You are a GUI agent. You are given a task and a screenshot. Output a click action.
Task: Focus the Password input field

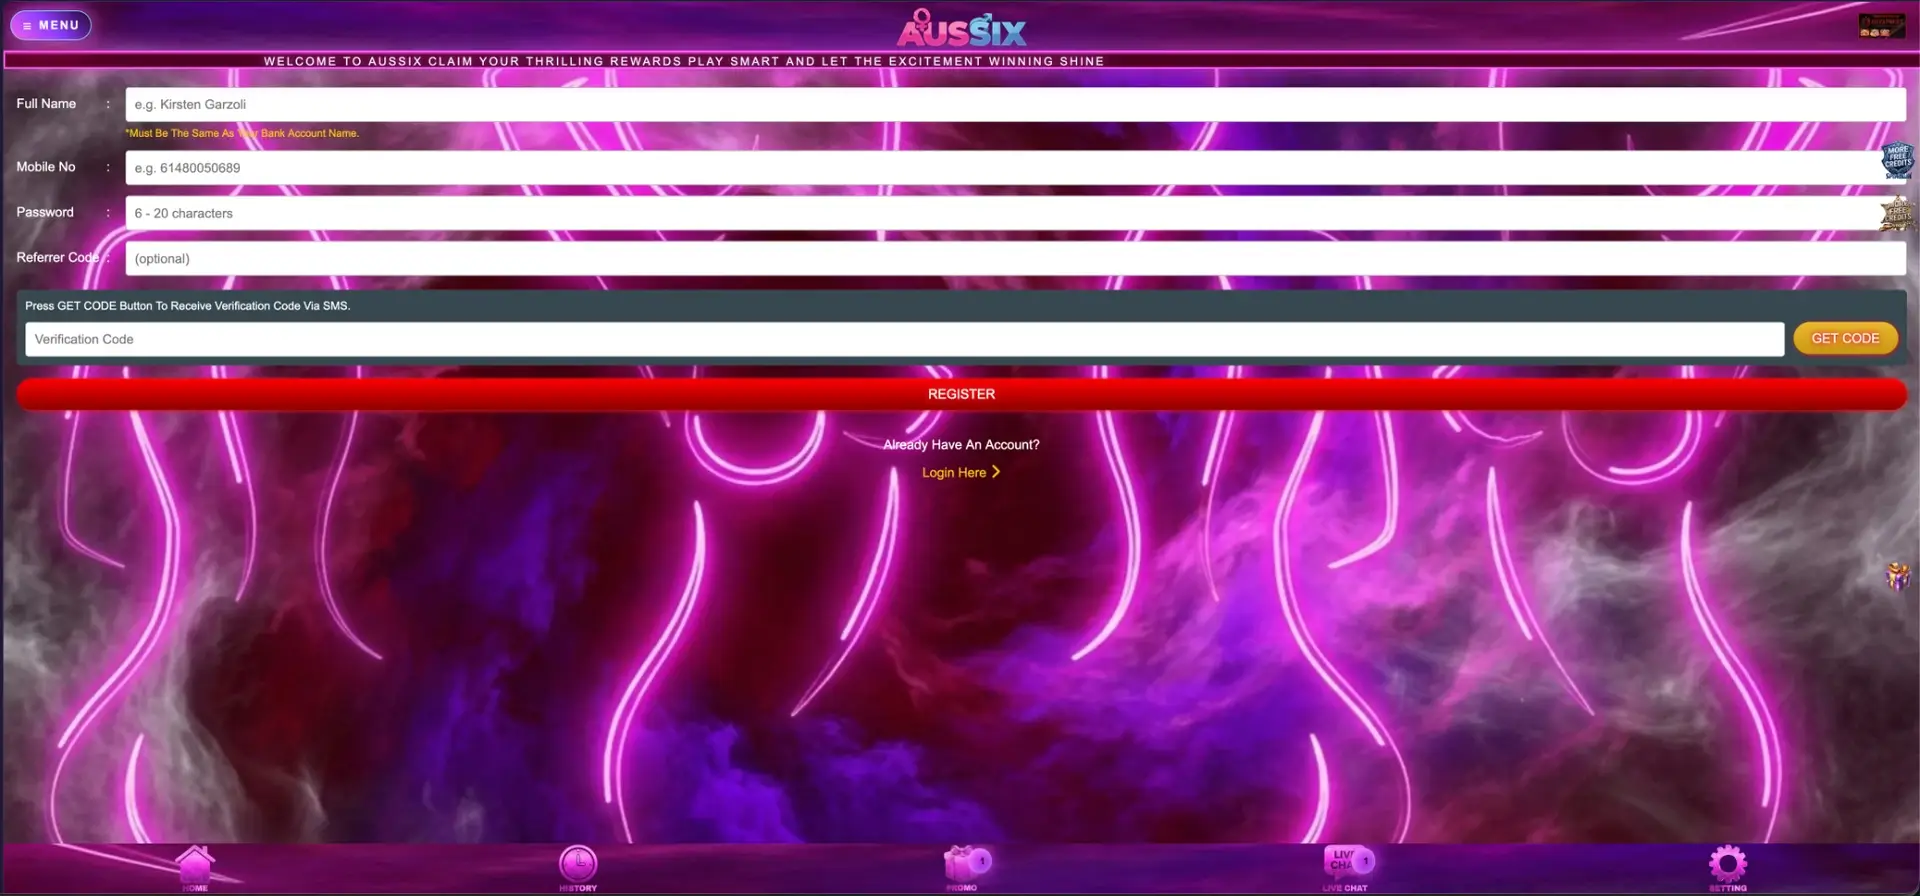pyautogui.click(x=1015, y=213)
